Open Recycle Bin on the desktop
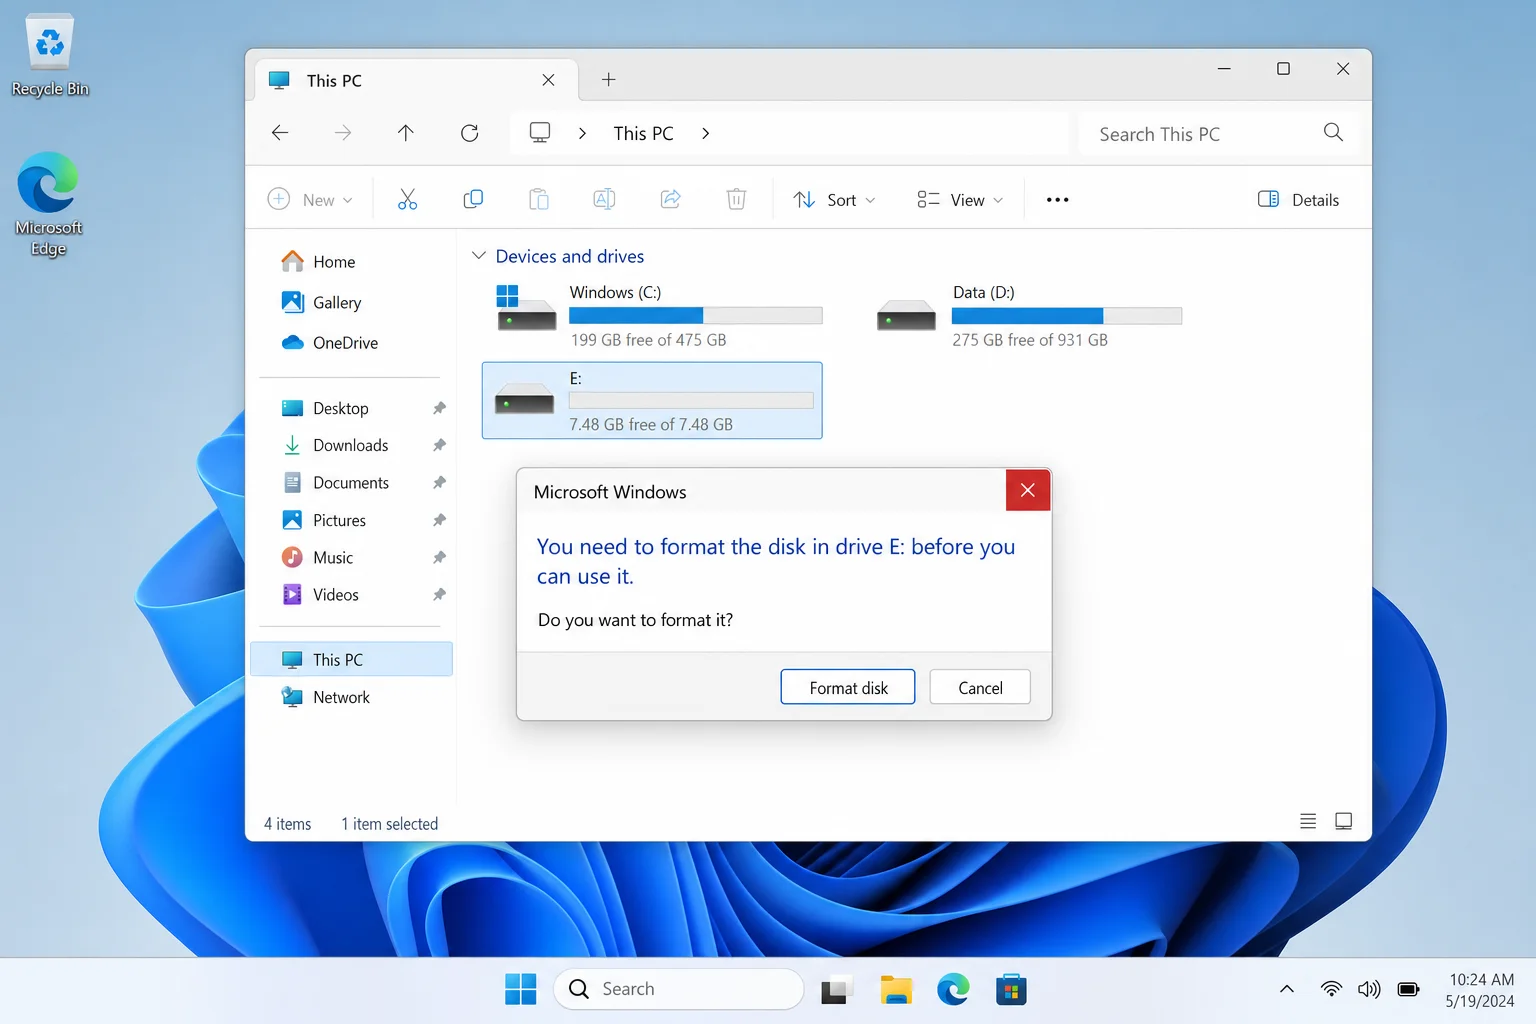The width and height of the screenshot is (1536, 1024). pos(49,56)
